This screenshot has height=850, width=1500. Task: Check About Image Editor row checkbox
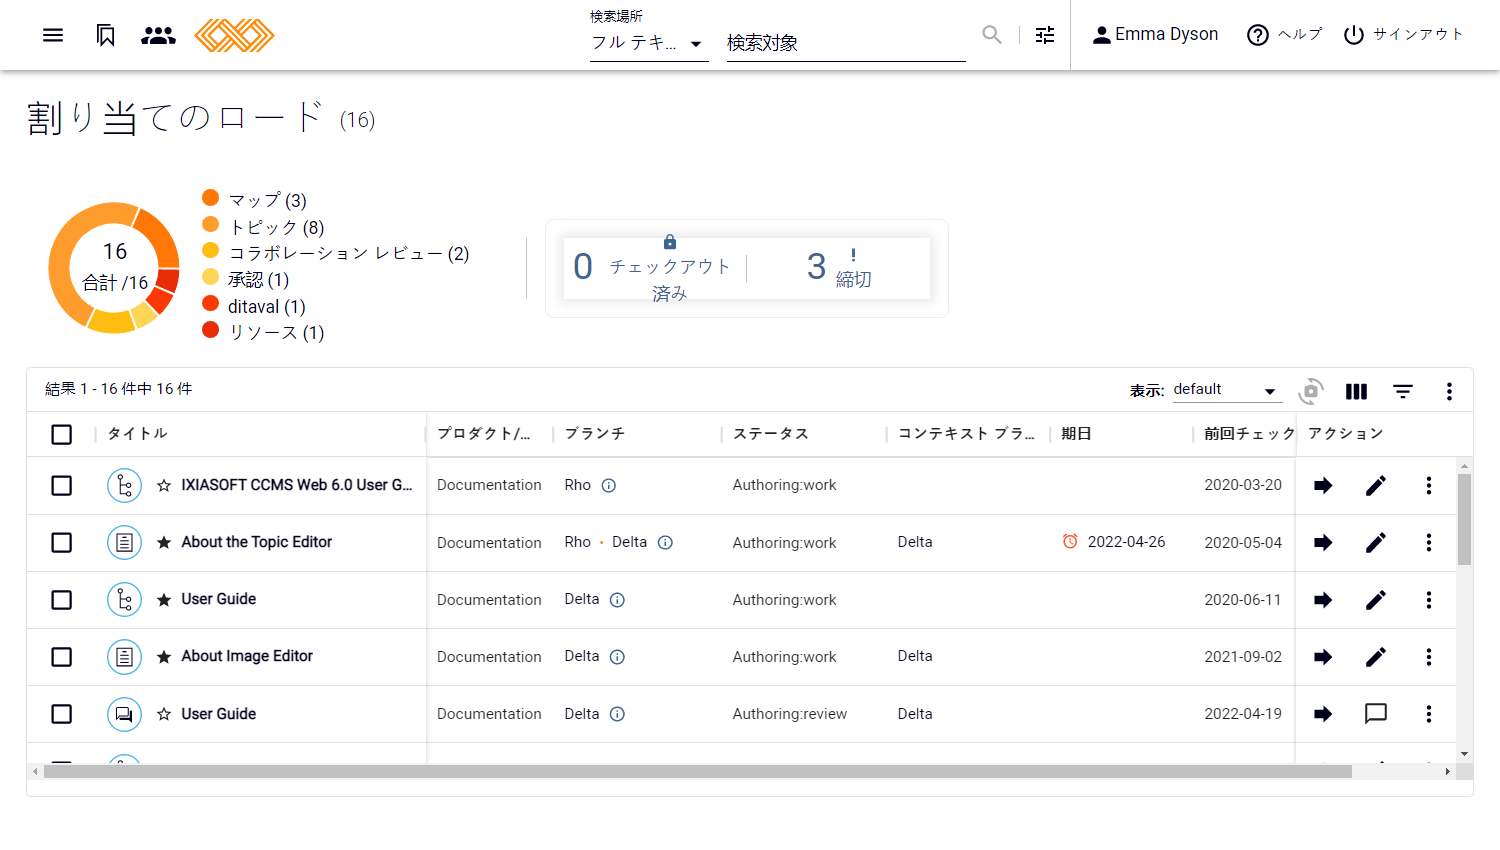(62, 656)
